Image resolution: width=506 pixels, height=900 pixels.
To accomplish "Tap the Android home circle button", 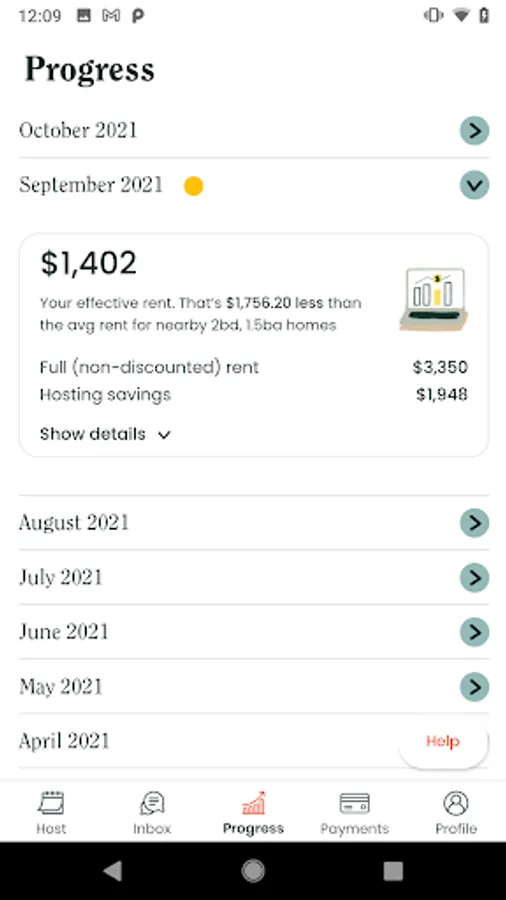I will click(253, 871).
